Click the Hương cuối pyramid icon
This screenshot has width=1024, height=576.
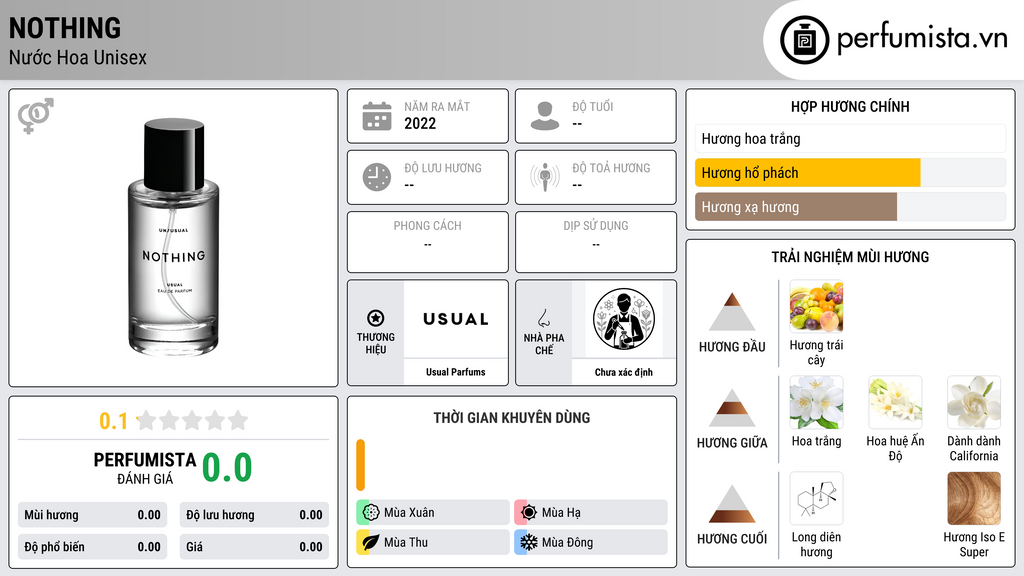tap(732, 504)
